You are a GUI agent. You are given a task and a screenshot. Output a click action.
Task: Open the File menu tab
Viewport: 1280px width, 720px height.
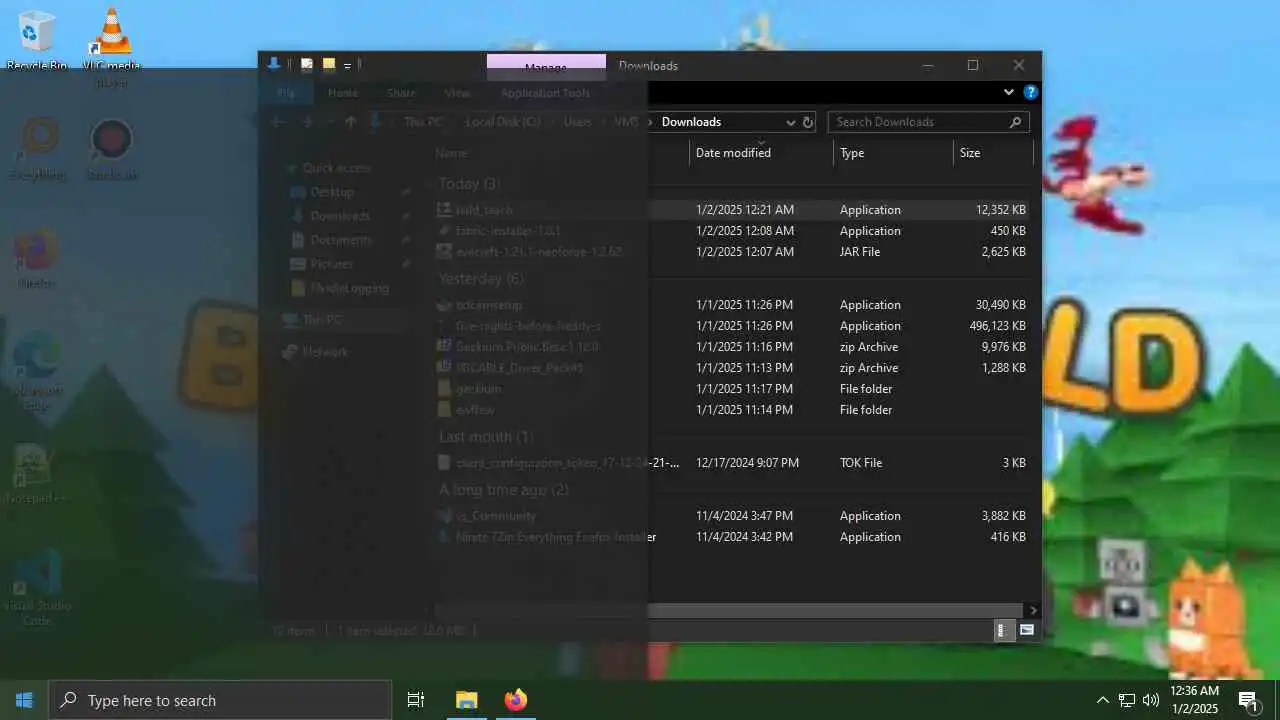pos(286,93)
